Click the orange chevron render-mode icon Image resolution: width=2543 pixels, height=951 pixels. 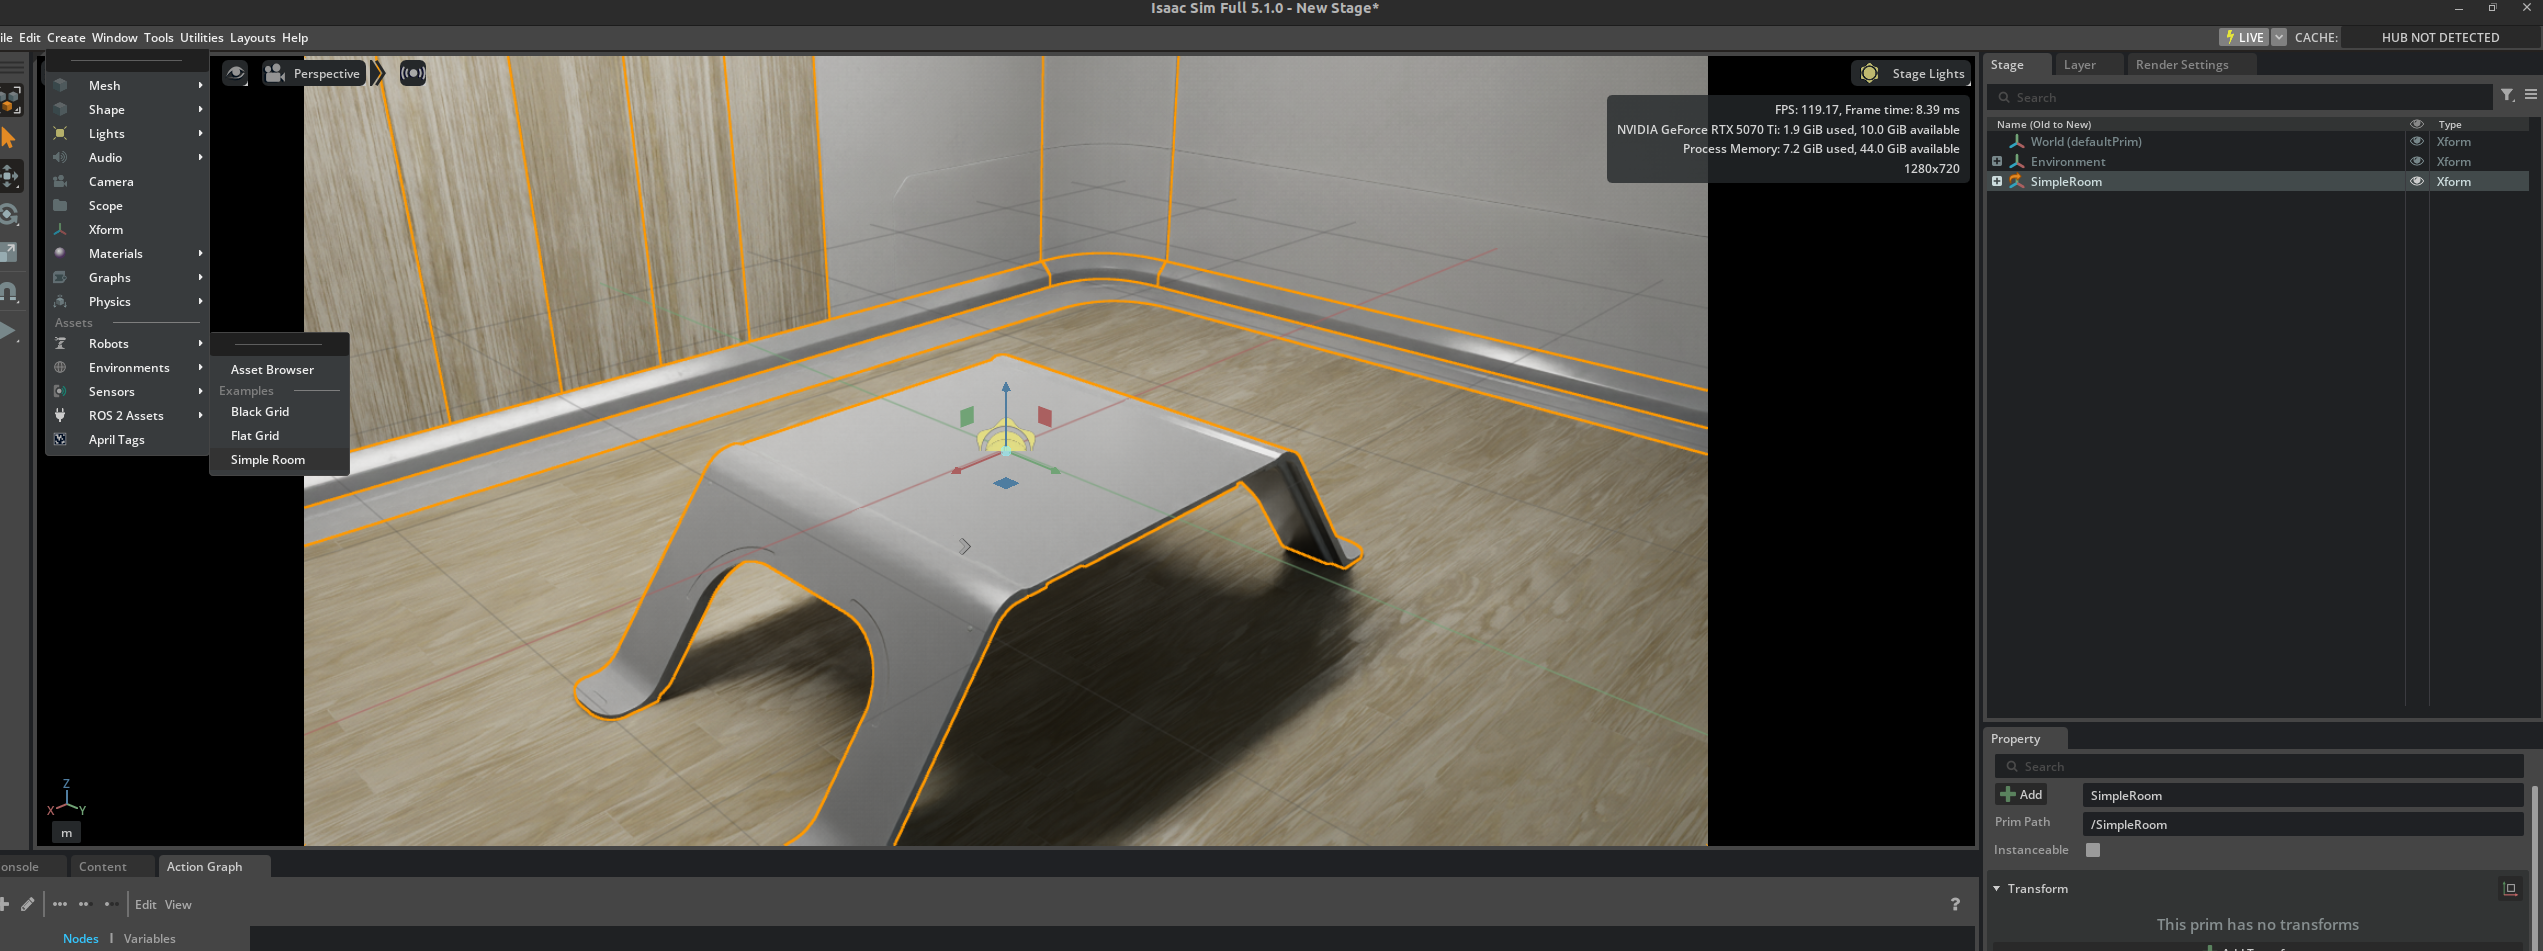[x=378, y=73]
